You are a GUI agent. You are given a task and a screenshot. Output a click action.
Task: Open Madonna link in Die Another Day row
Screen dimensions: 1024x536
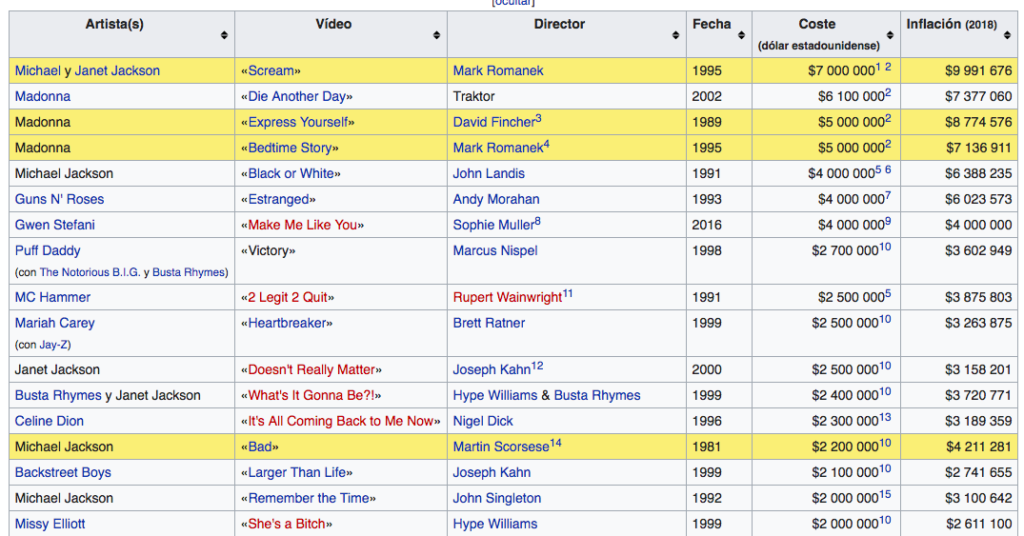[x=42, y=97]
